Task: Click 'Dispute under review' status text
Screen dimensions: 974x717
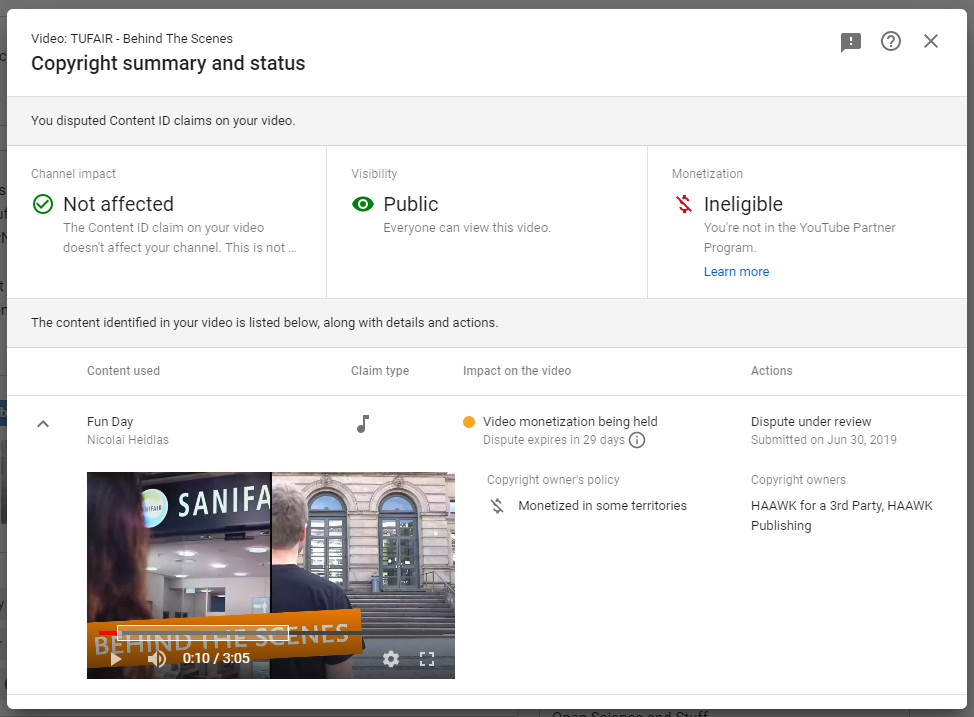Action: click(x=811, y=422)
